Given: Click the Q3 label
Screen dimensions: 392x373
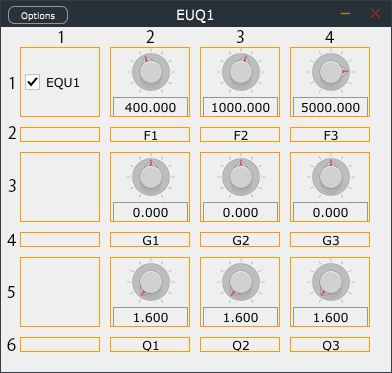Looking at the screenshot, I should (x=330, y=345).
